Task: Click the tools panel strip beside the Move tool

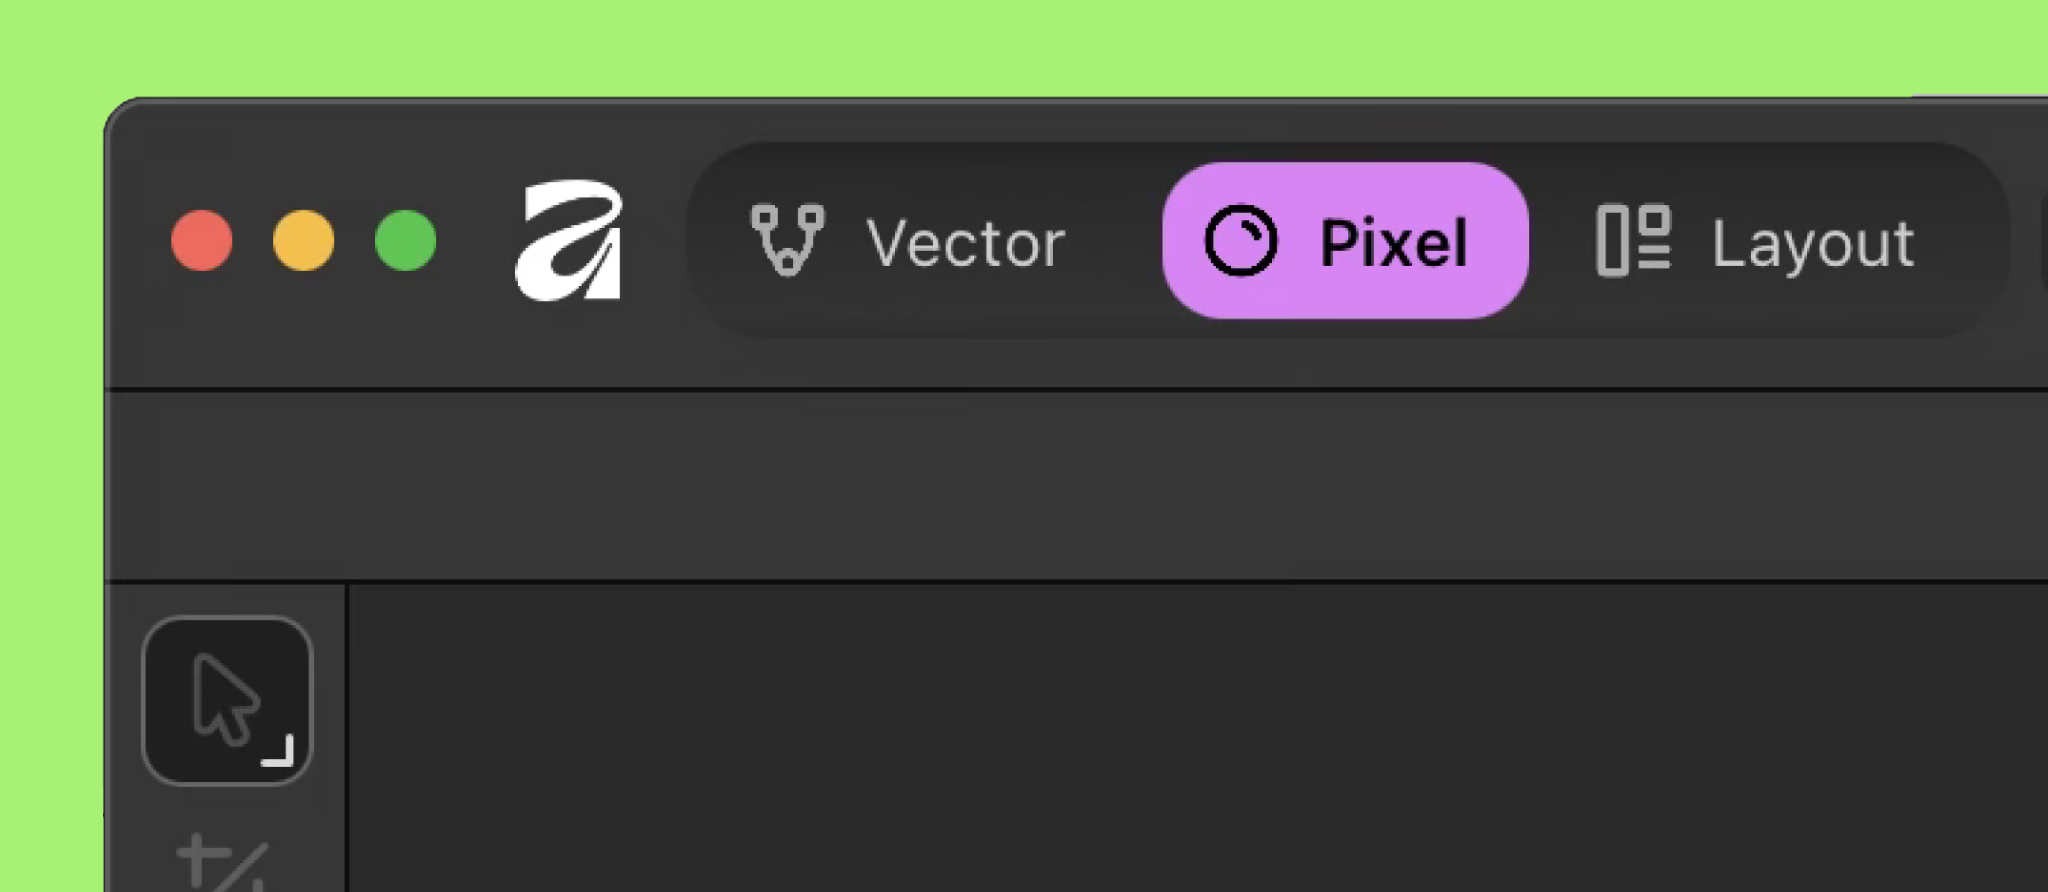Action: click(328, 700)
